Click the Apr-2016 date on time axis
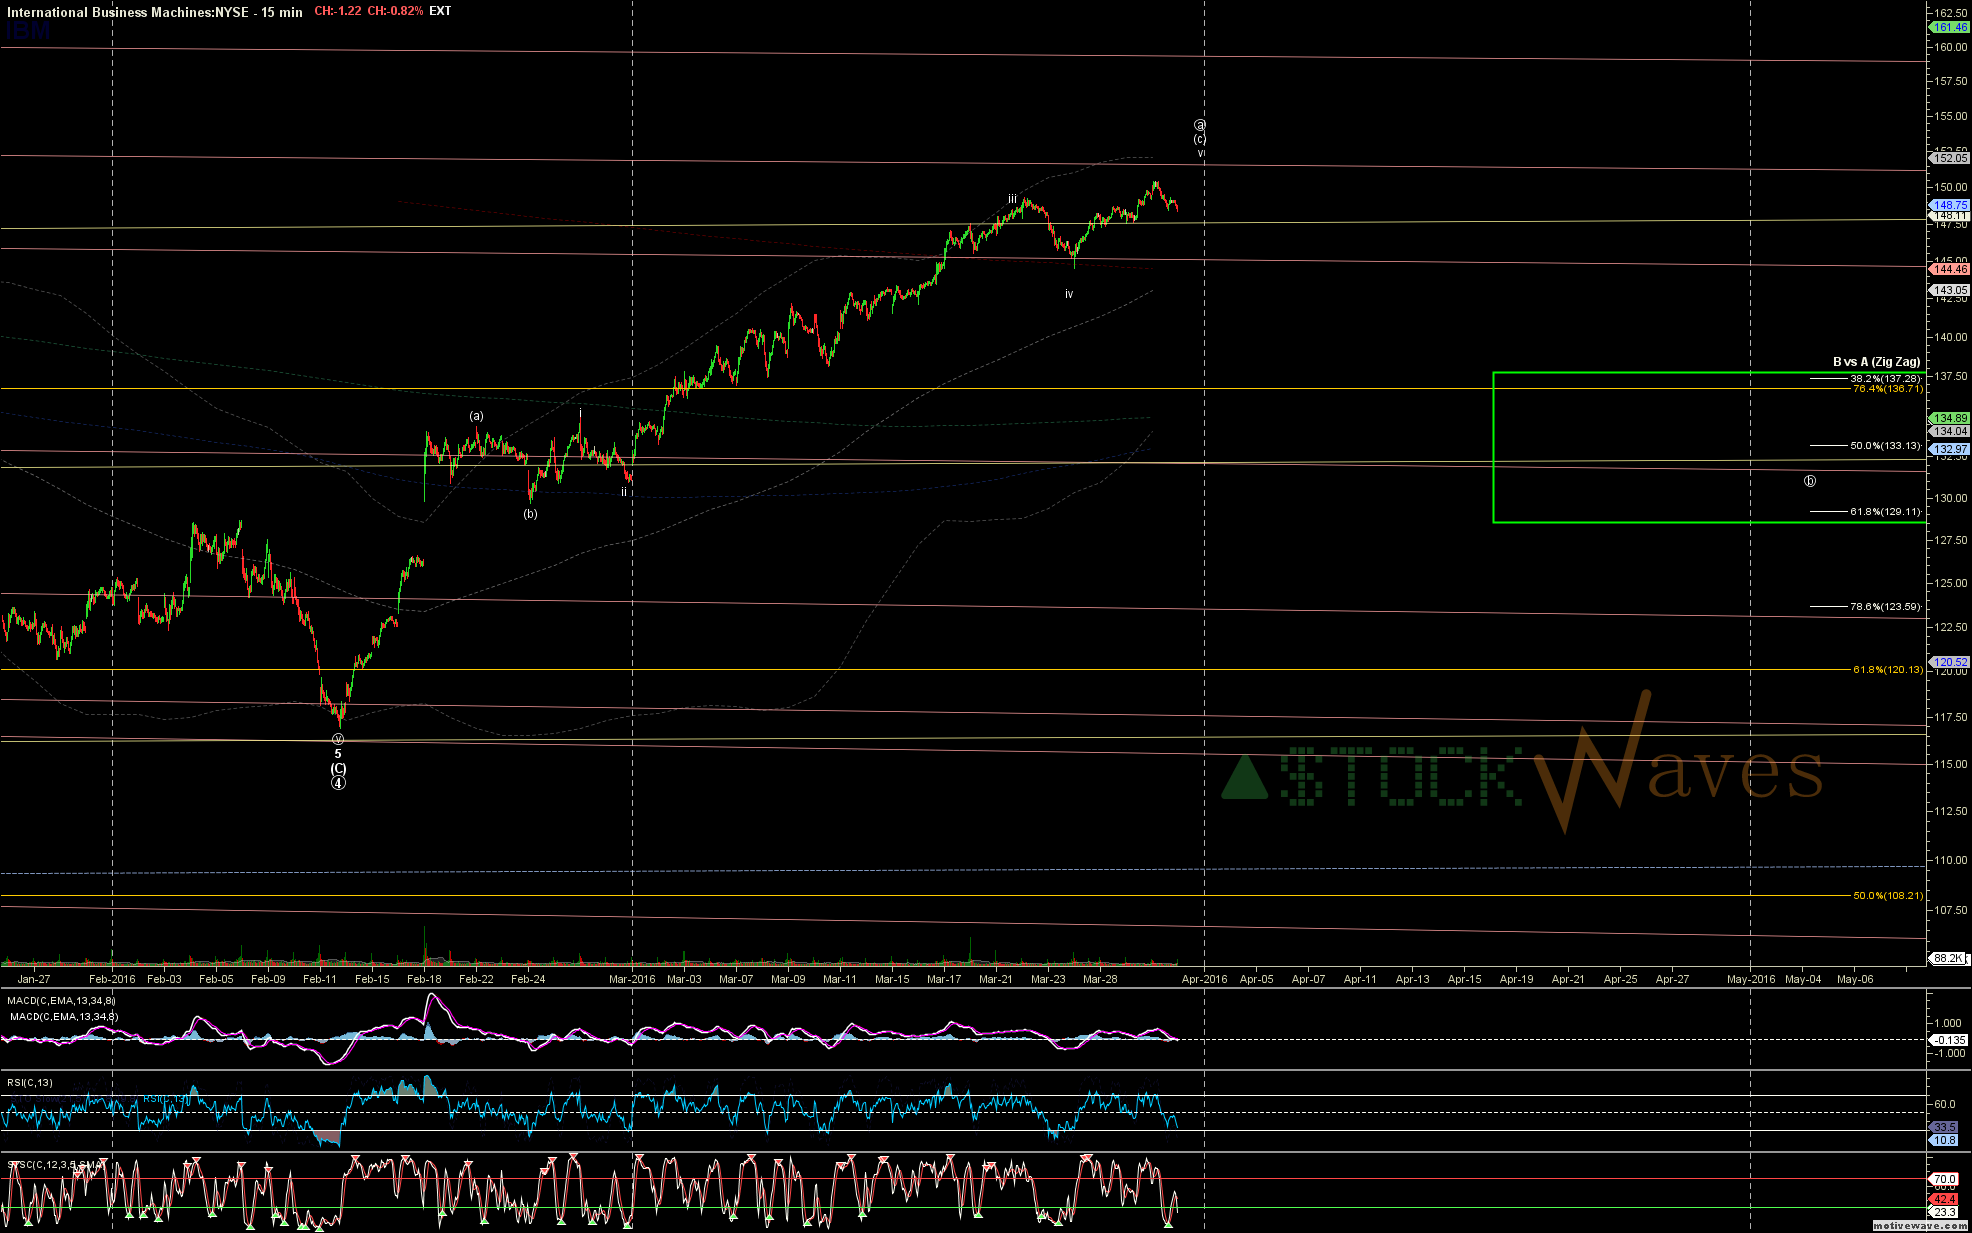The height and width of the screenshot is (1233, 1972). [x=1204, y=979]
